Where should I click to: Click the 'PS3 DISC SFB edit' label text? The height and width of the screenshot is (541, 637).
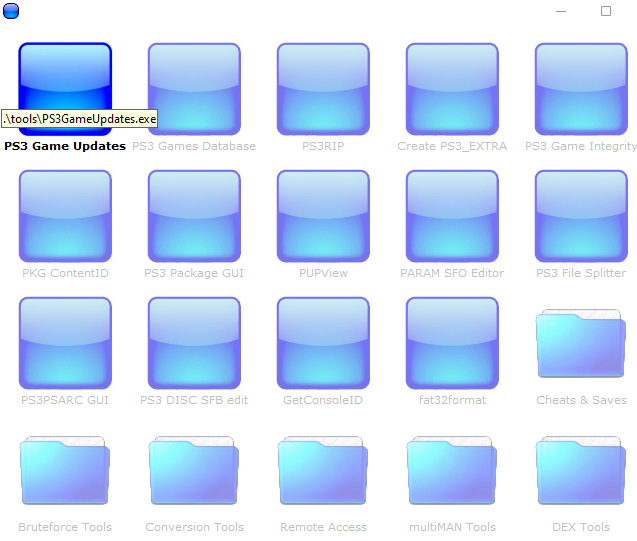click(x=194, y=400)
